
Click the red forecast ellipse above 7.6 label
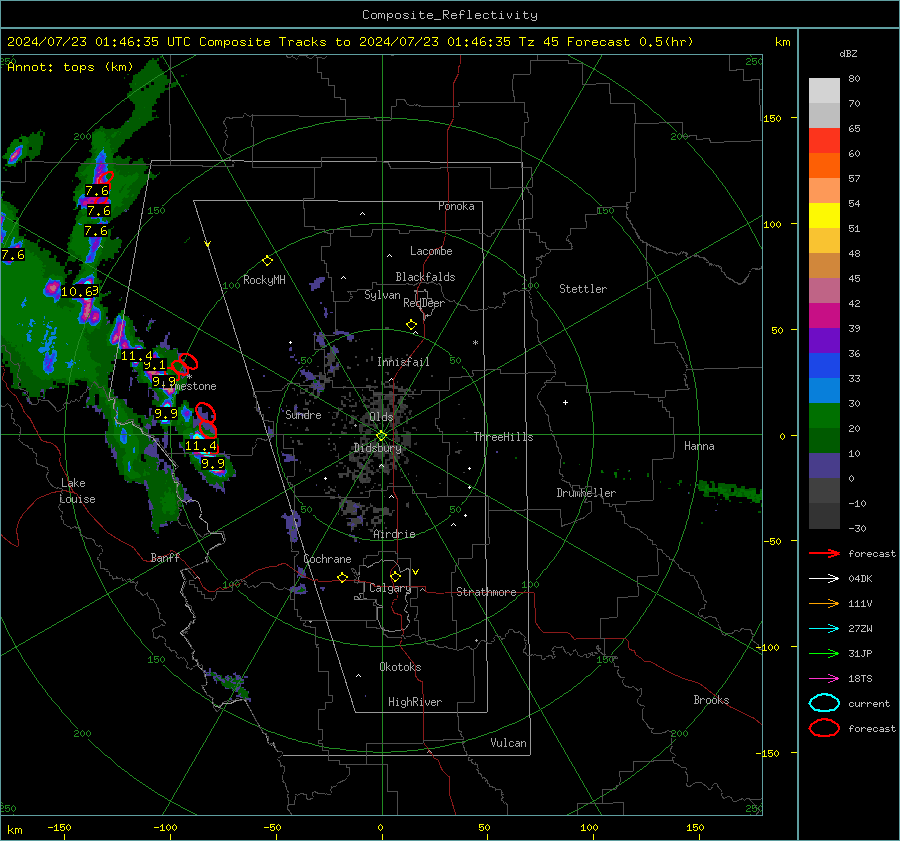107,177
